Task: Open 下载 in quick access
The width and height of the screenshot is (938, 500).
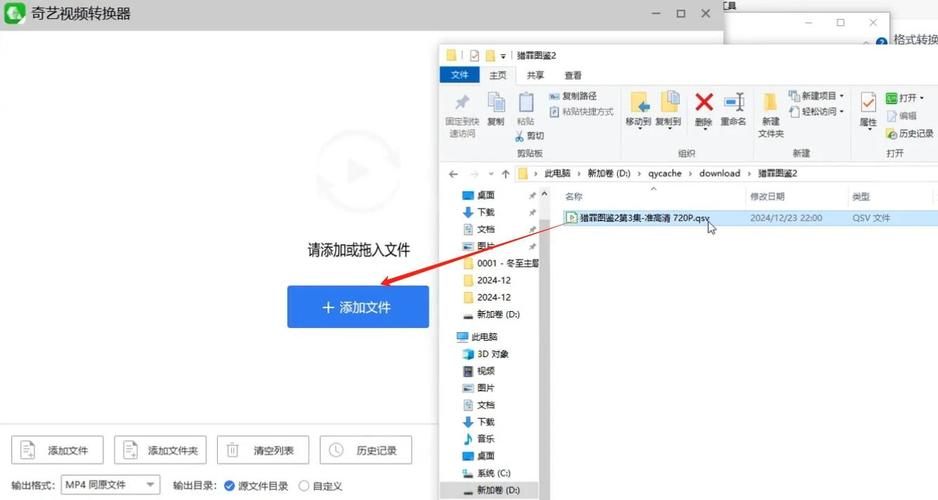Action: point(486,212)
